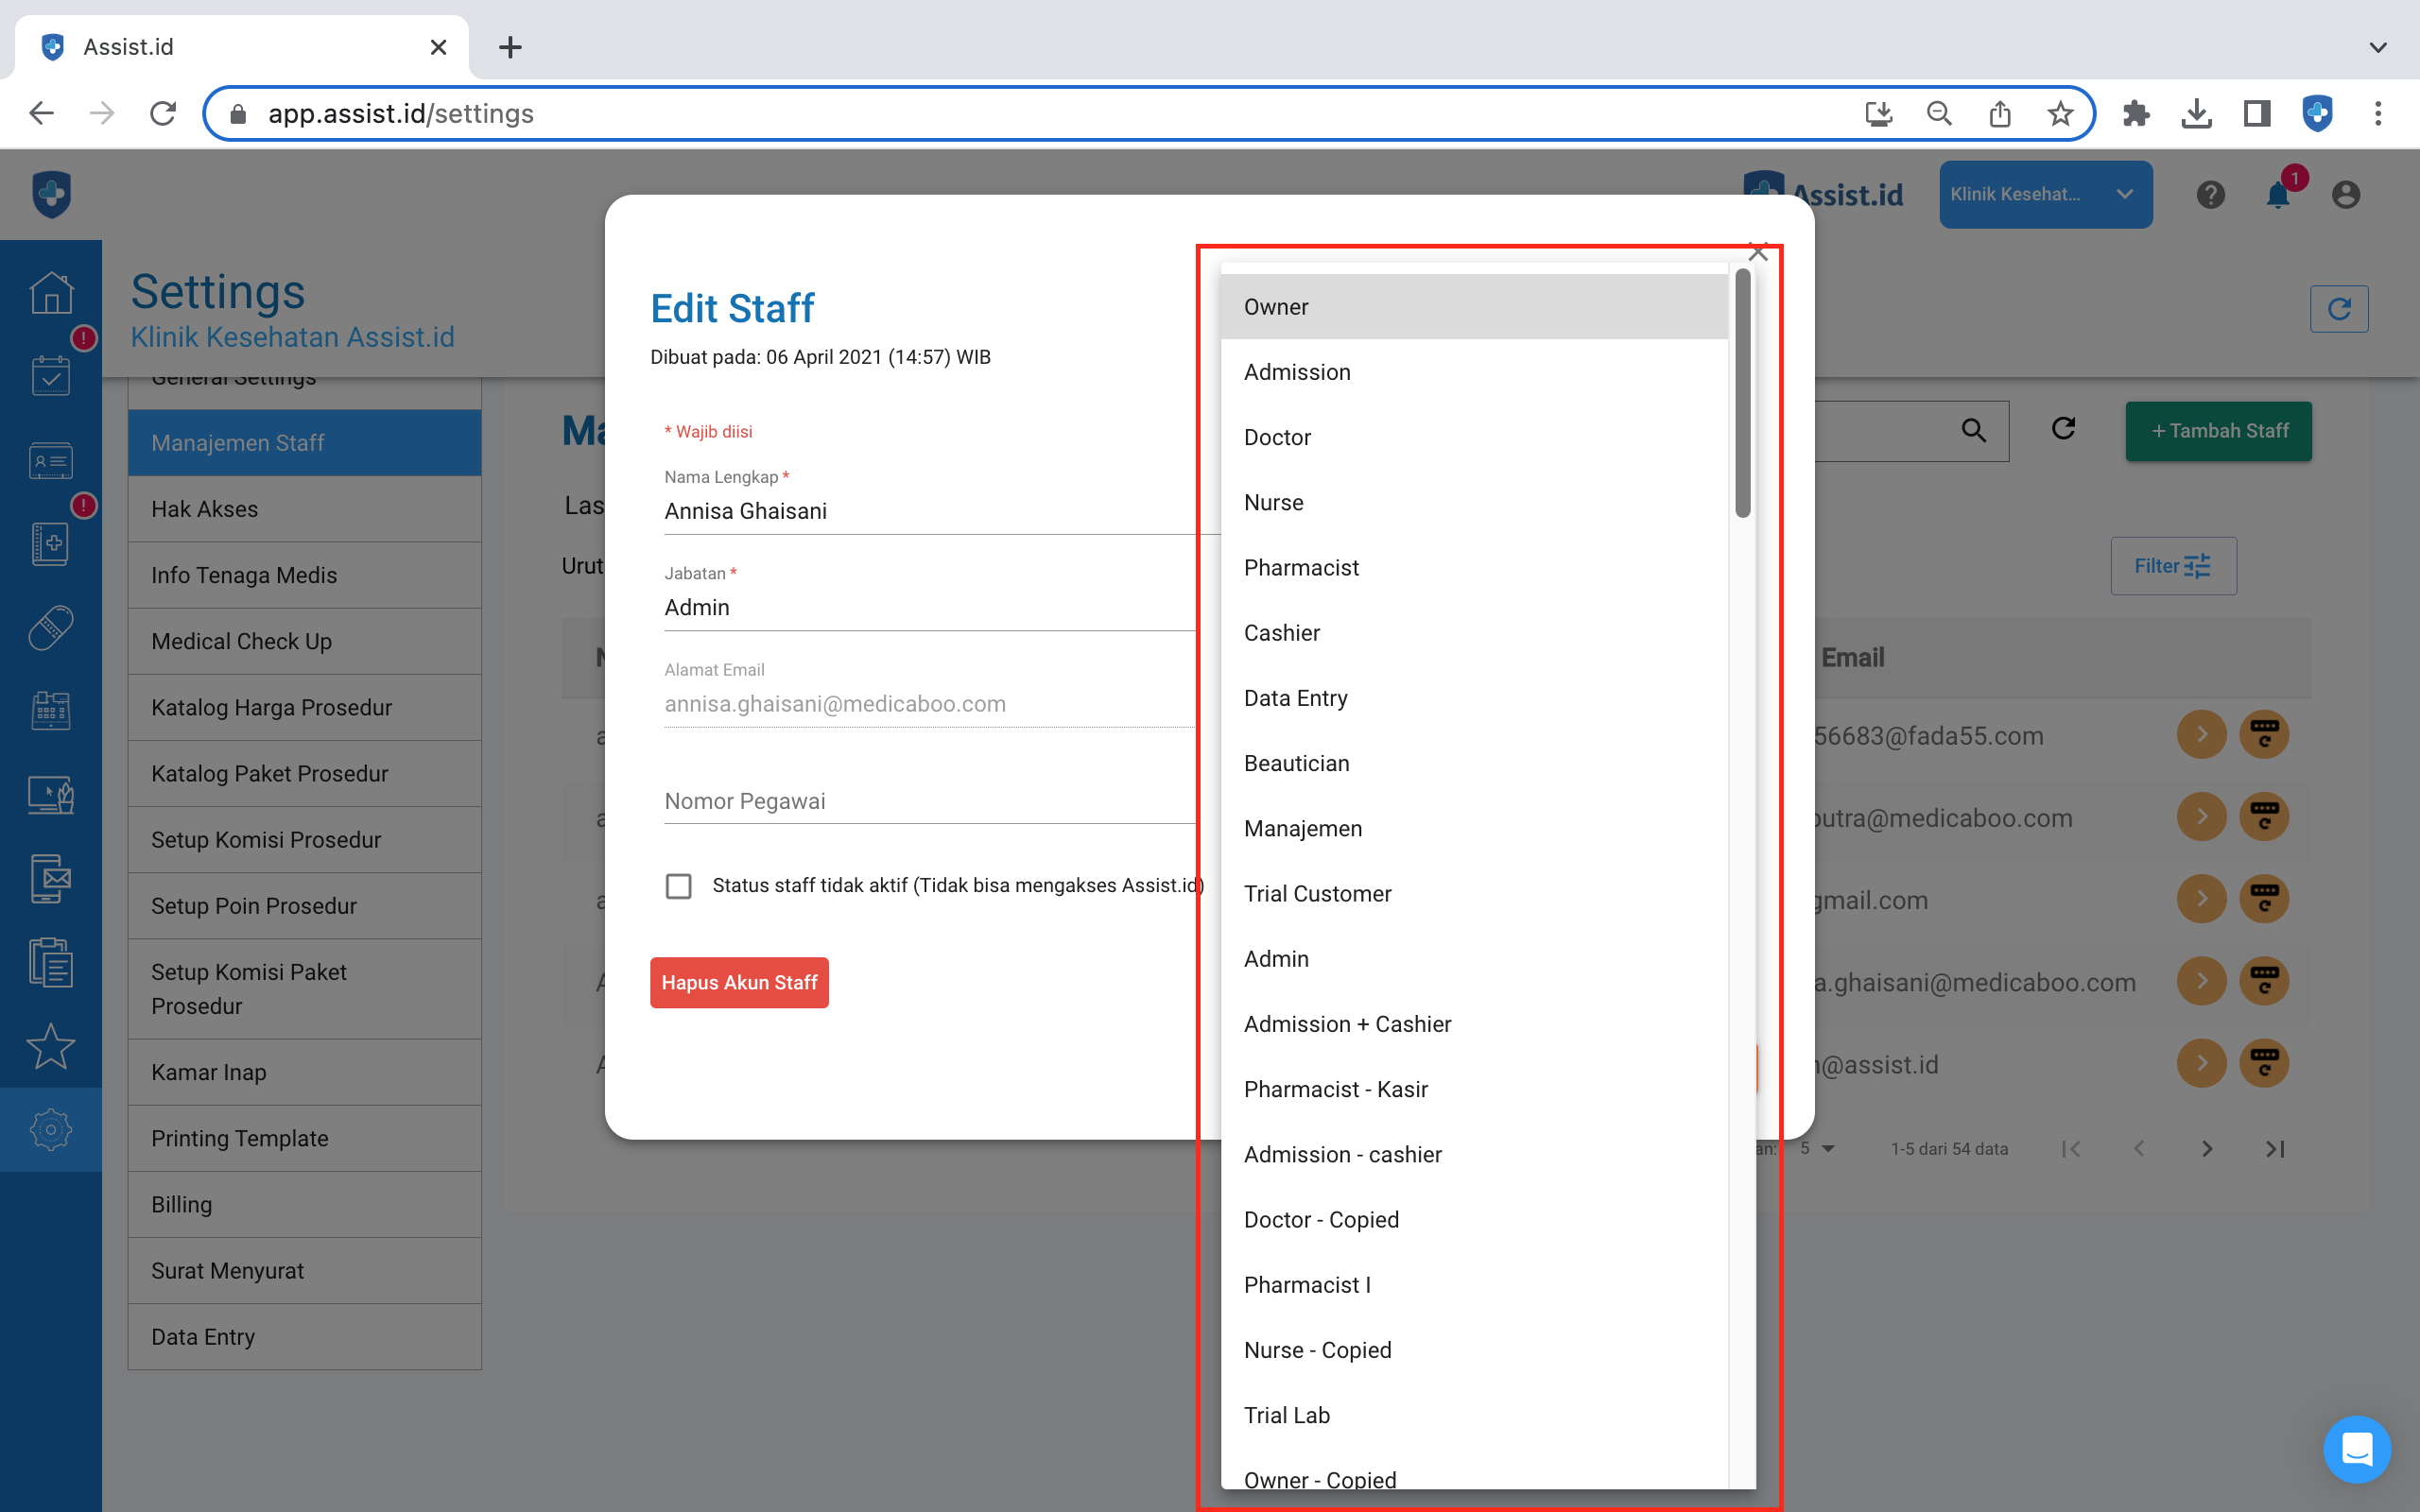
Task: Click the Hapus Akun Staff button
Action: [x=739, y=982]
